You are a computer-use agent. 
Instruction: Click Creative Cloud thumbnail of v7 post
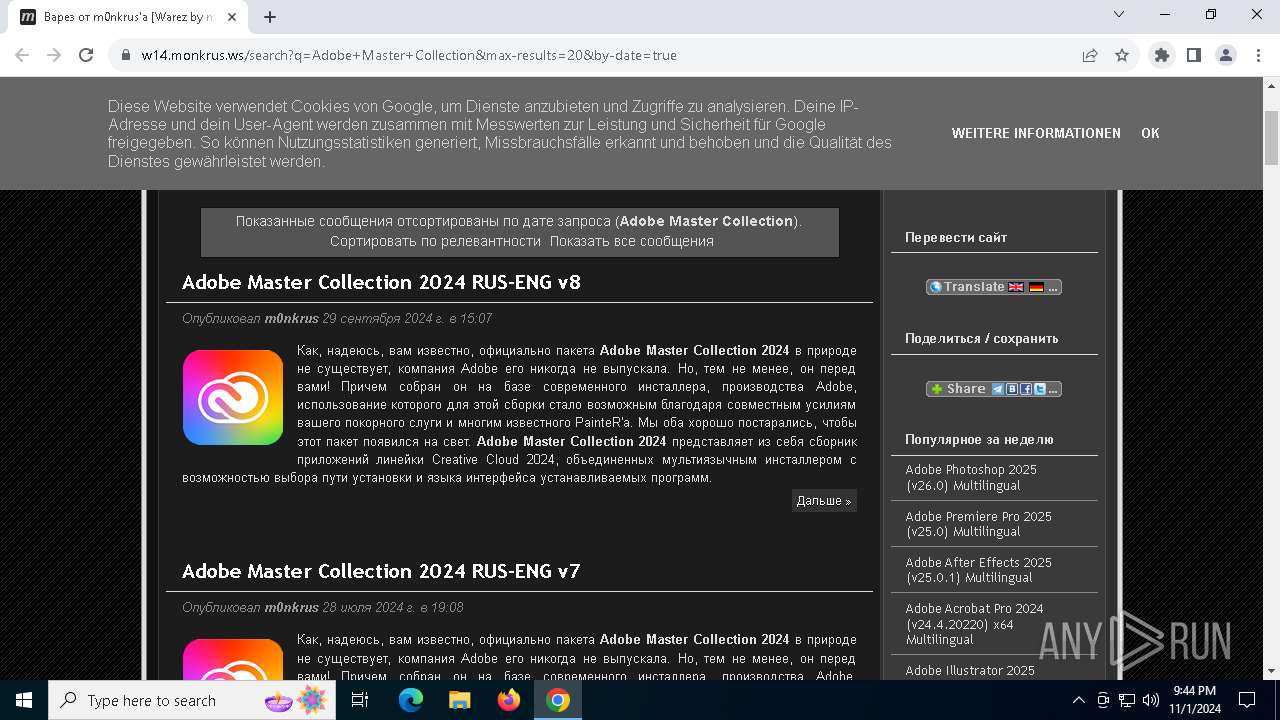tap(233, 659)
